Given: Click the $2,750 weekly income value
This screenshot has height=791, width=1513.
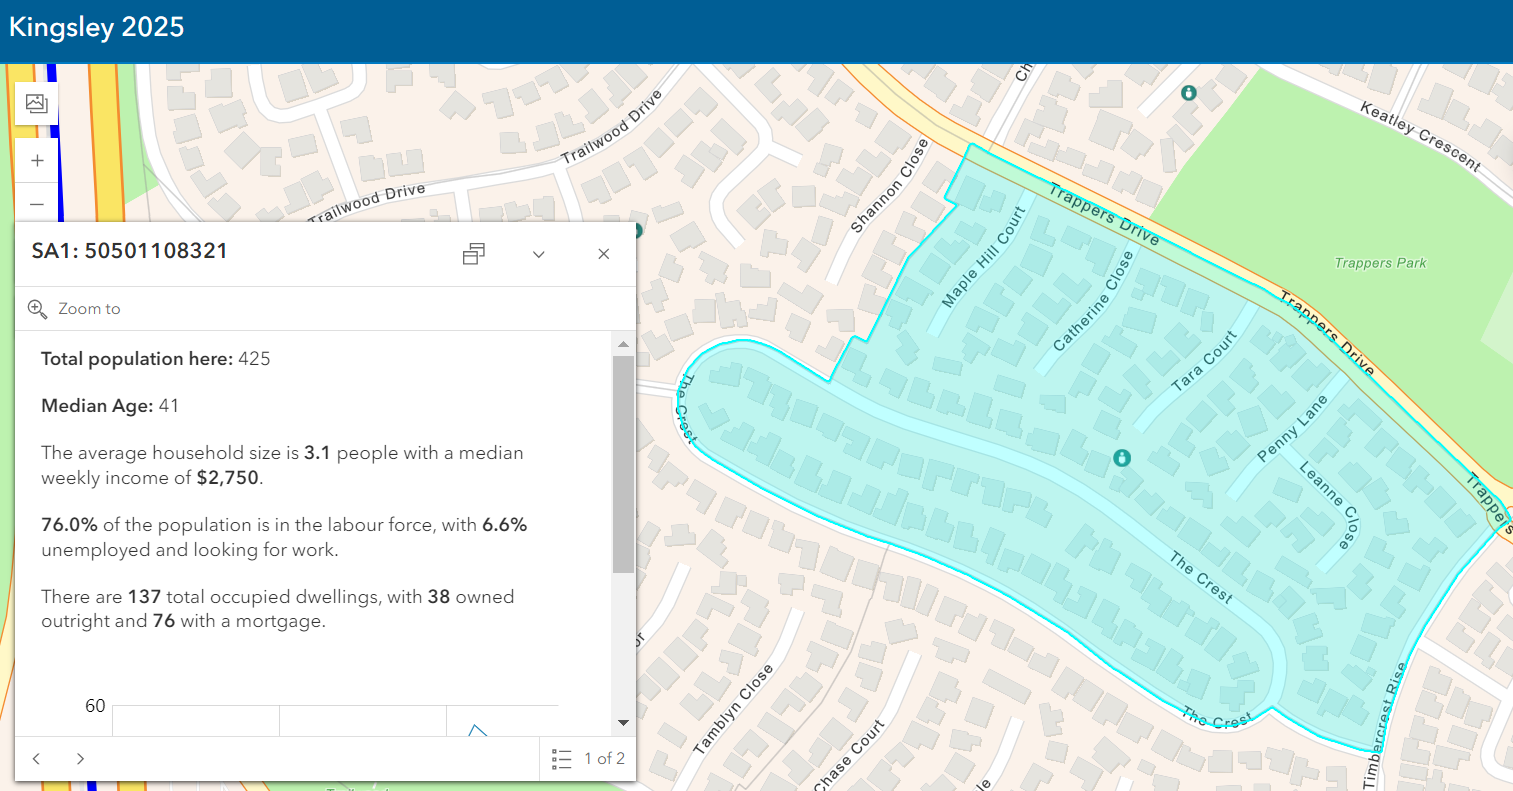Looking at the screenshot, I should click(228, 478).
